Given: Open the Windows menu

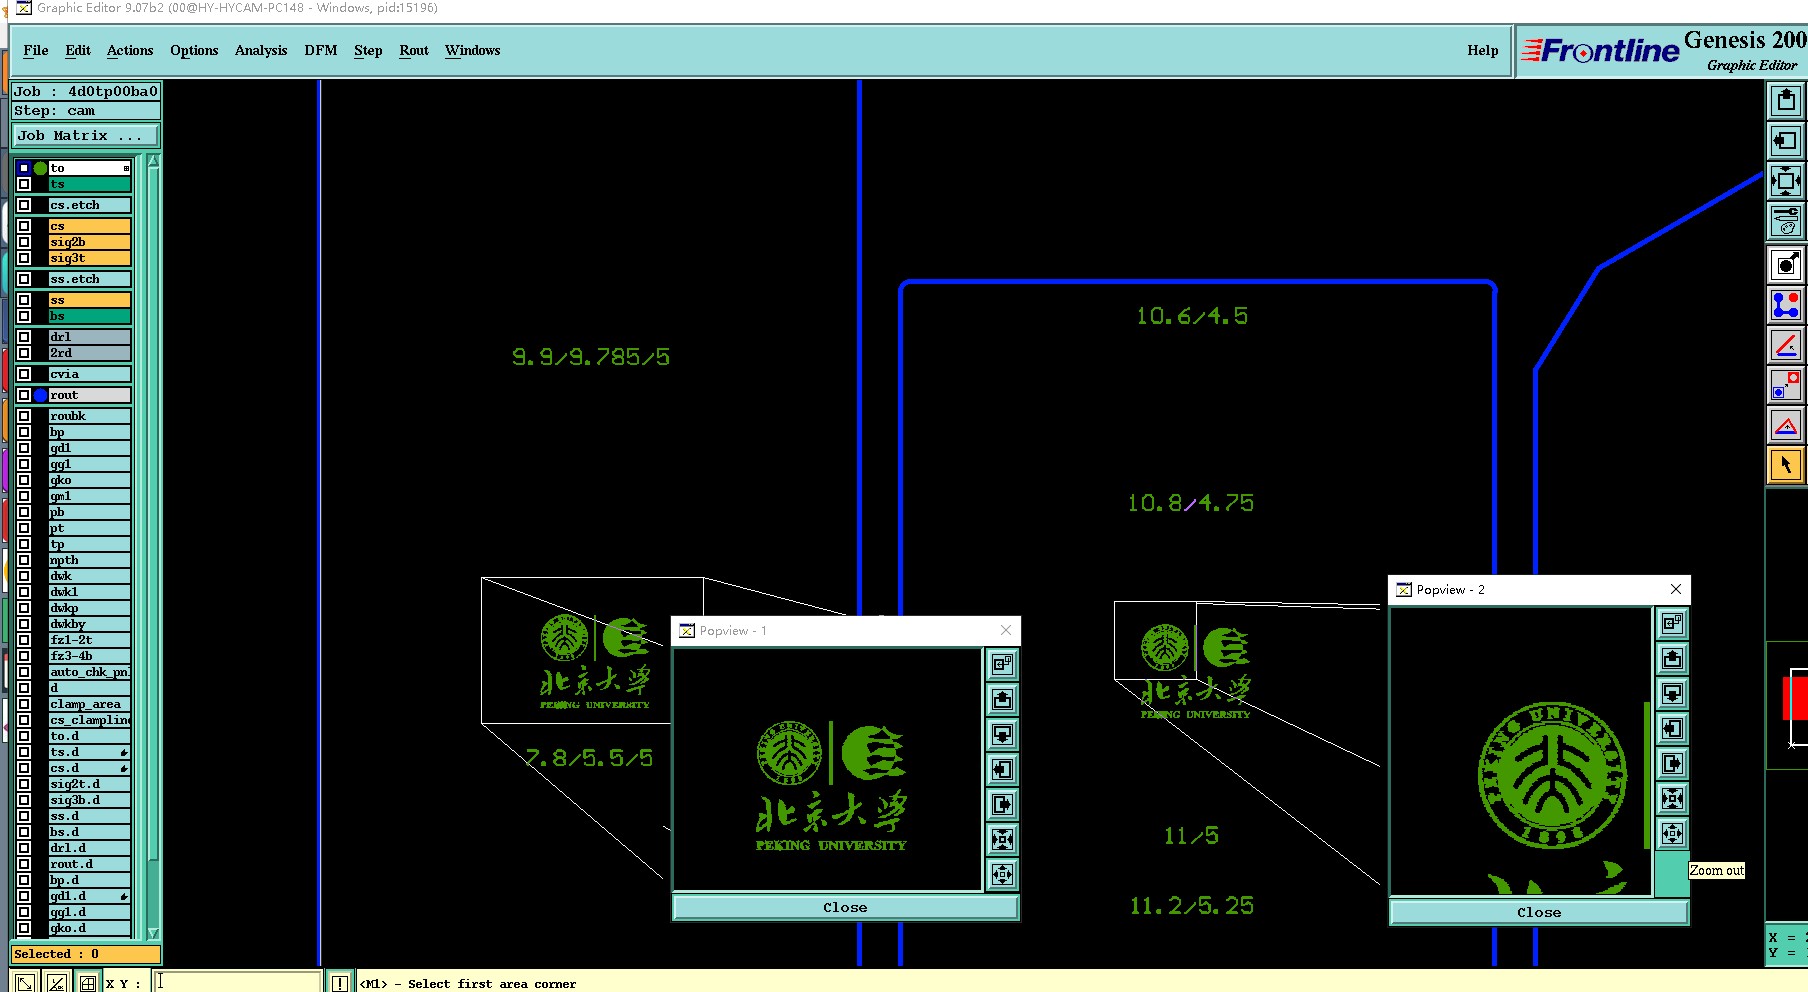Looking at the screenshot, I should pyautogui.click(x=473, y=50).
